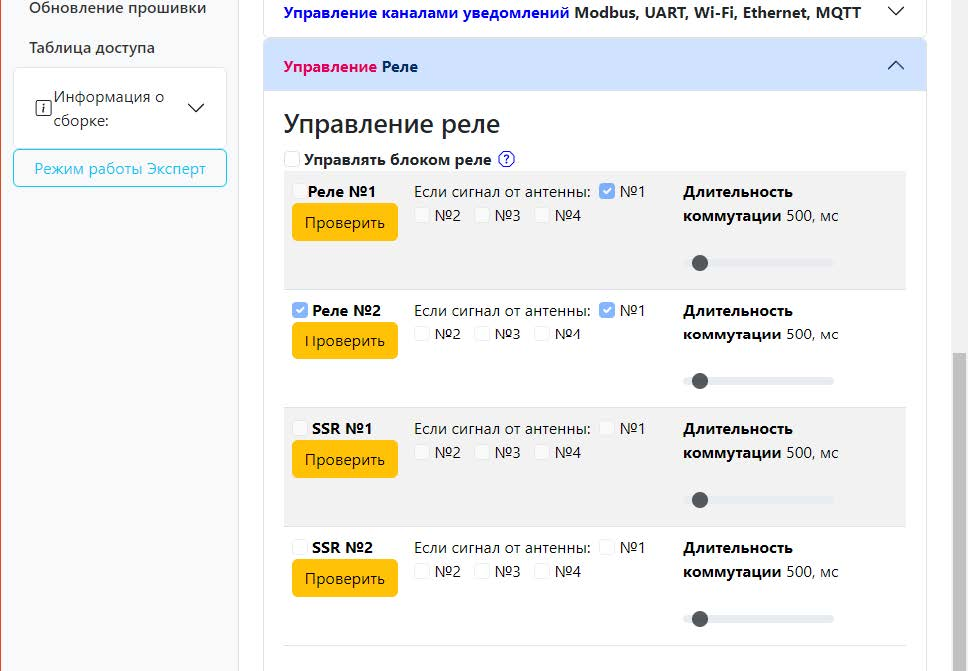Image resolution: width=968 pixels, height=671 pixels.
Task: Click the info icon beside Информация о сборке
Action: click(43, 108)
